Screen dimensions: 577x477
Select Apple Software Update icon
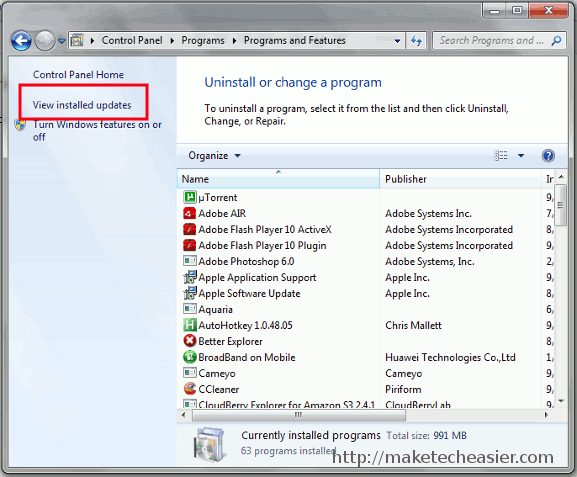point(190,293)
